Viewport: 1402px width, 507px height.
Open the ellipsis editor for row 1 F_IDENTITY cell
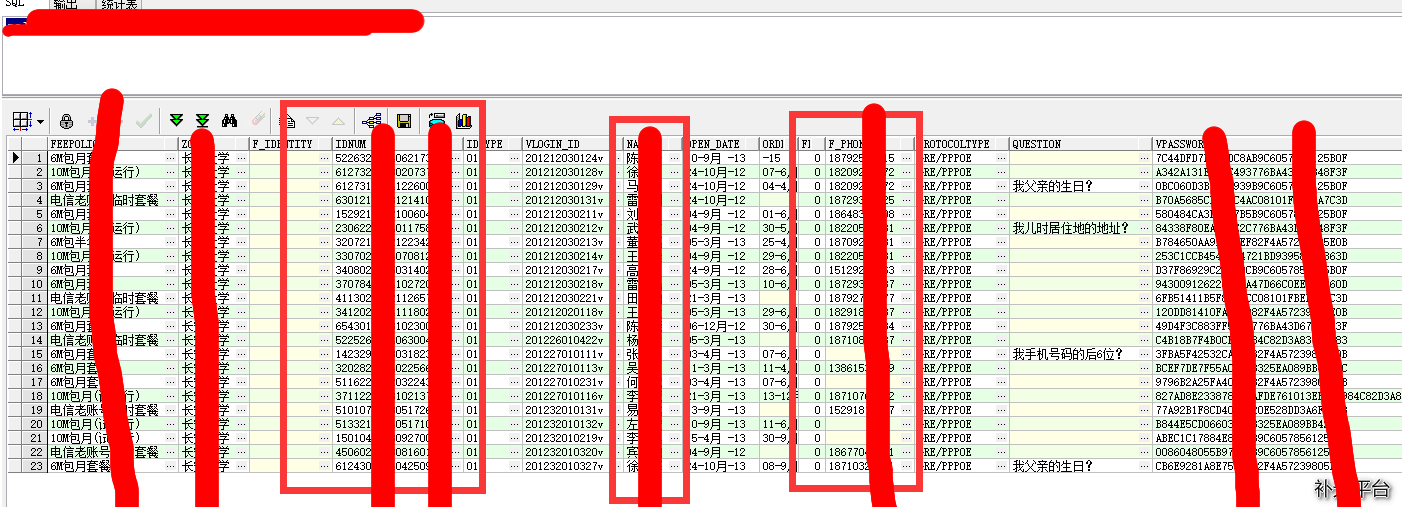pos(324,158)
